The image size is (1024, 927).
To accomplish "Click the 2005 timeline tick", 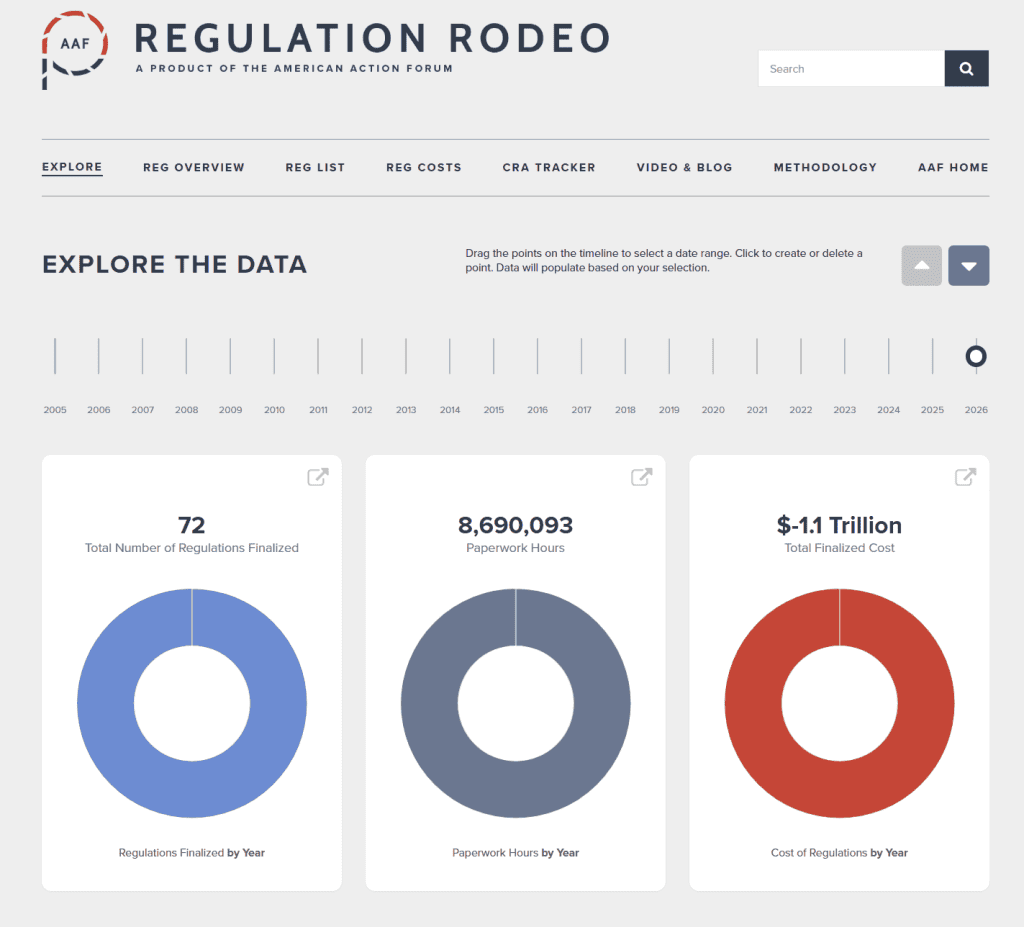I will point(55,356).
